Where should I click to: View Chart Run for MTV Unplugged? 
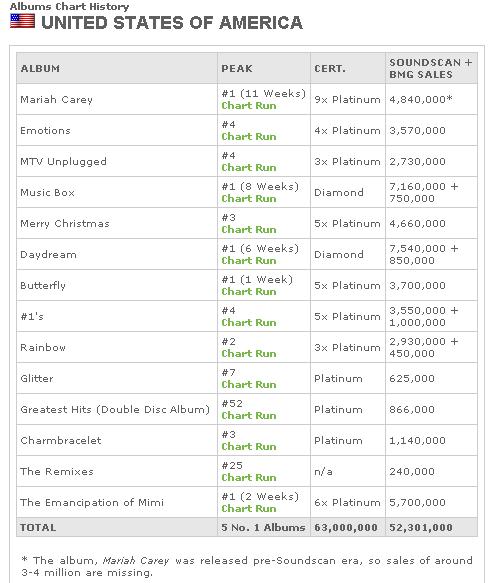[x=249, y=168]
